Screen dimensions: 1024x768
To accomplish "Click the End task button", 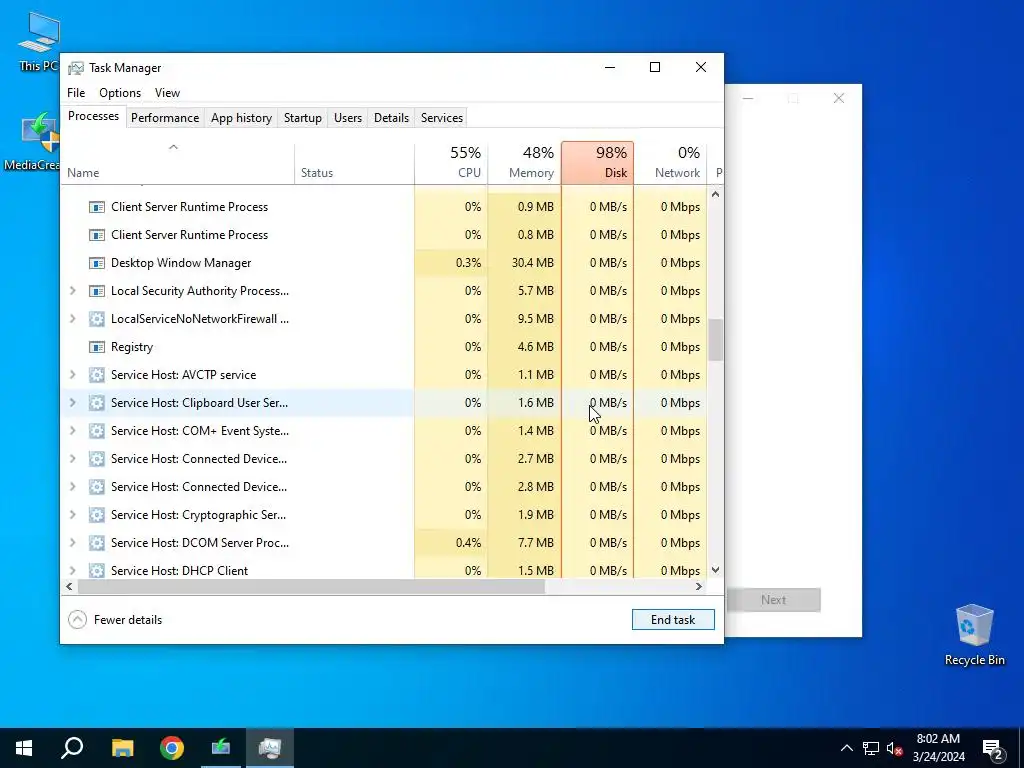I will (673, 620).
